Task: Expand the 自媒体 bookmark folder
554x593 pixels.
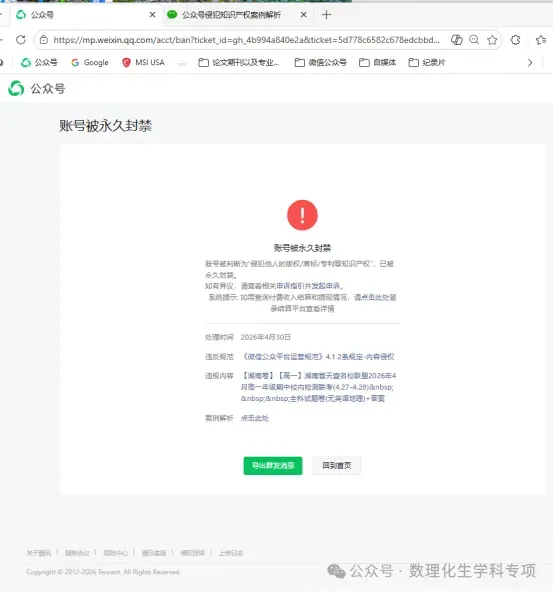Action: [377, 62]
